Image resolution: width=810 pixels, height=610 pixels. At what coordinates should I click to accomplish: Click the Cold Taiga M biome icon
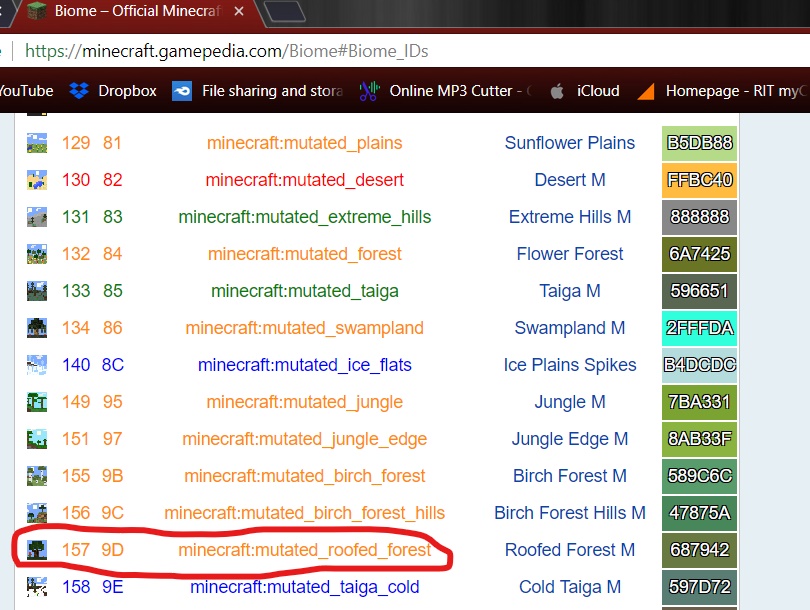pos(37,587)
